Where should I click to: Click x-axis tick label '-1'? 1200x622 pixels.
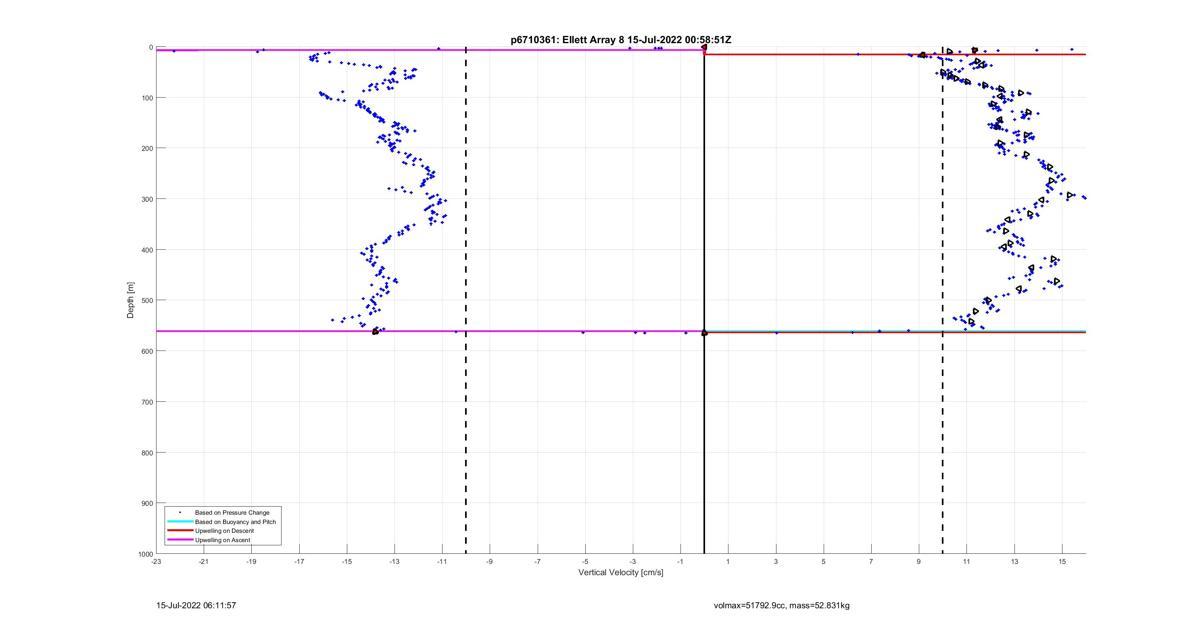tap(680, 562)
